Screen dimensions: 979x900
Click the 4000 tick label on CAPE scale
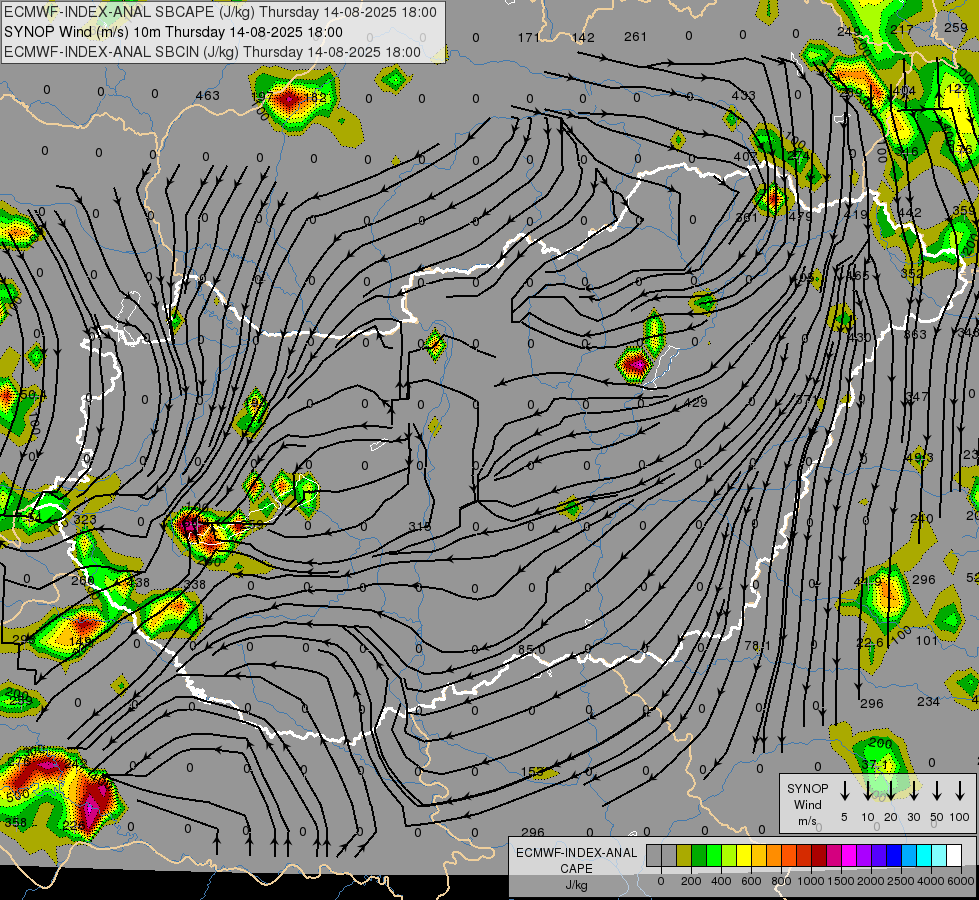point(930,881)
